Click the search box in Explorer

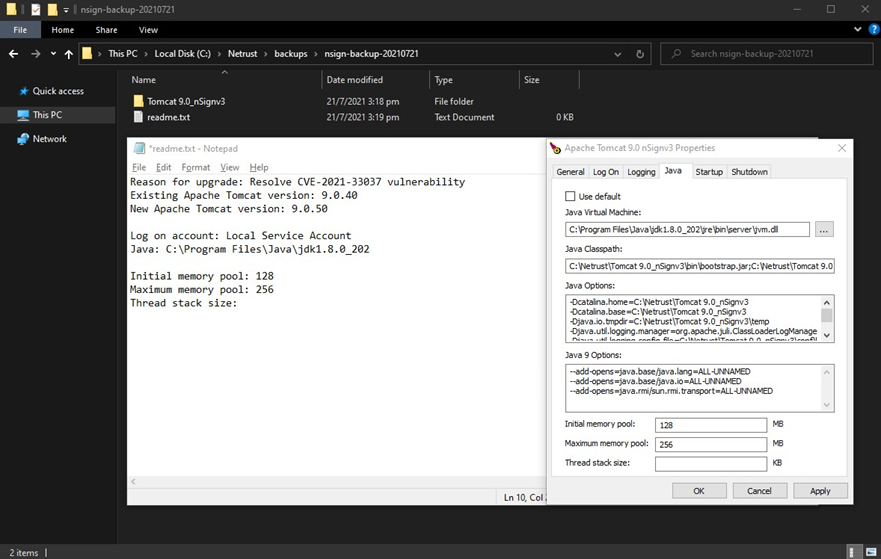[766, 54]
